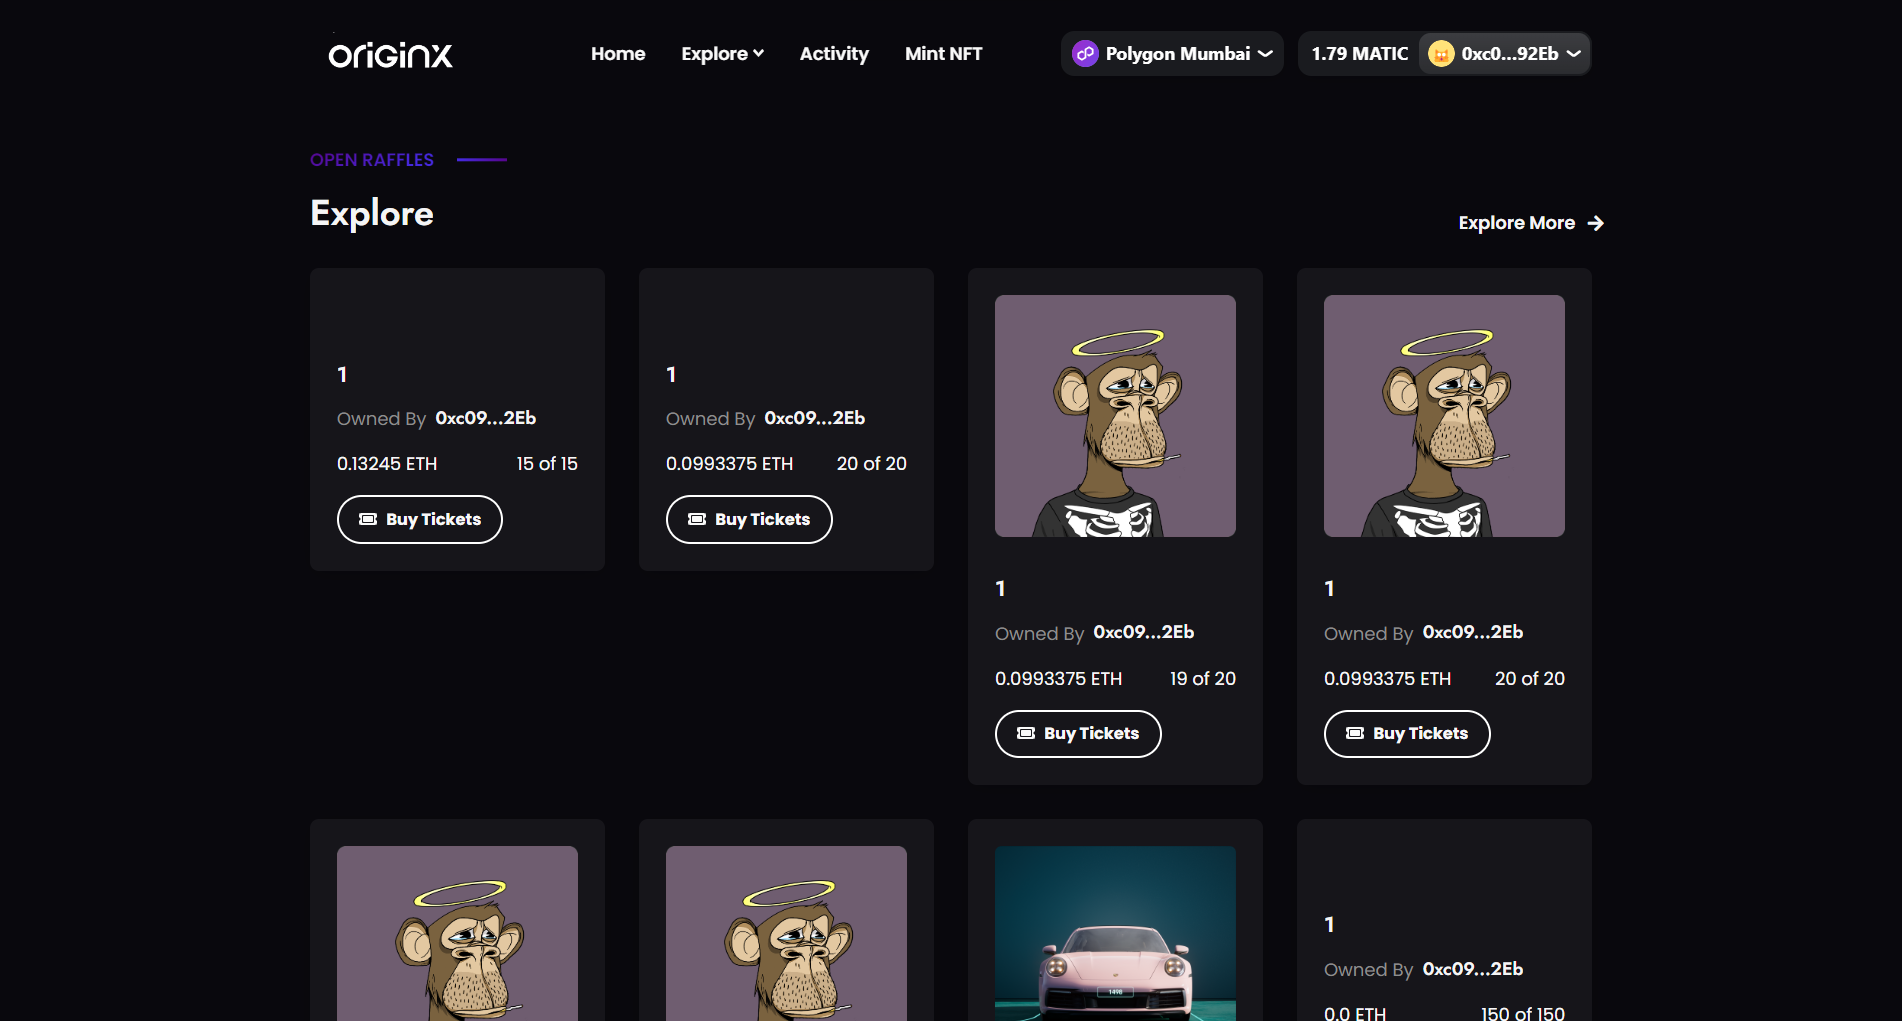Open the pink car raffle image
Image resolution: width=1902 pixels, height=1021 pixels.
(1115, 933)
